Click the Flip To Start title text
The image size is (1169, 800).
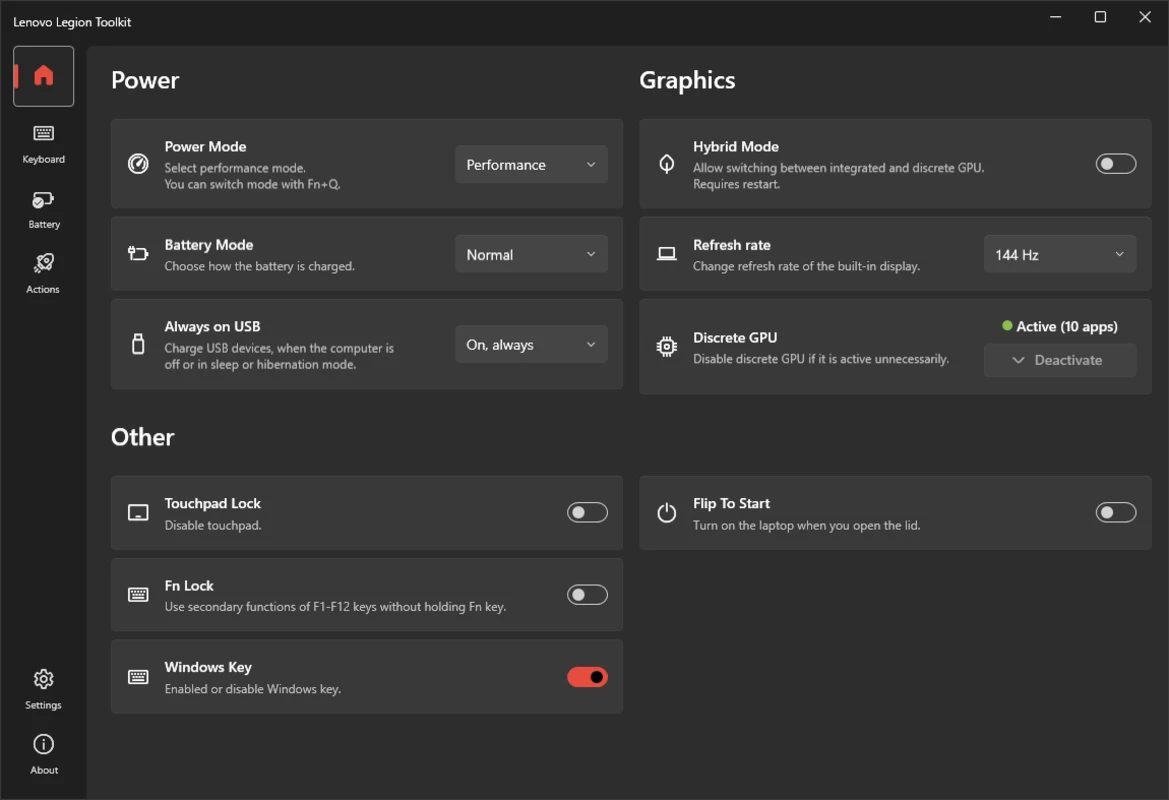point(731,504)
